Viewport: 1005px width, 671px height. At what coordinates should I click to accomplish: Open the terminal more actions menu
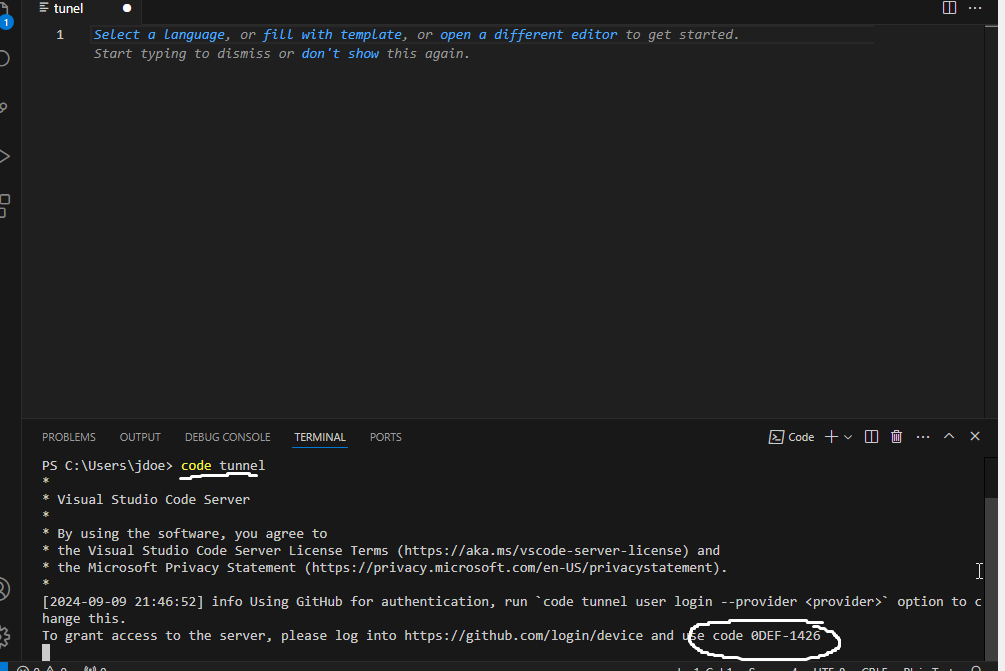pyautogui.click(x=922, y=436)
